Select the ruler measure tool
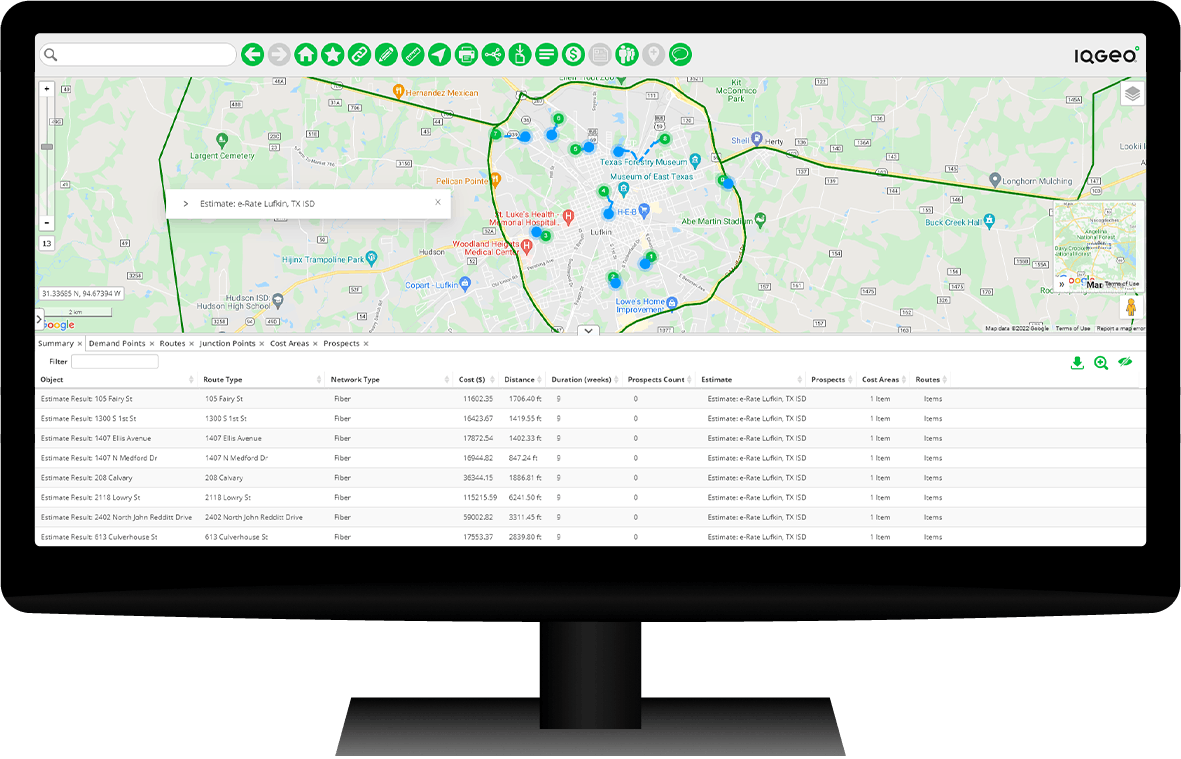The image size is (1181, 759). click(412, 54)
